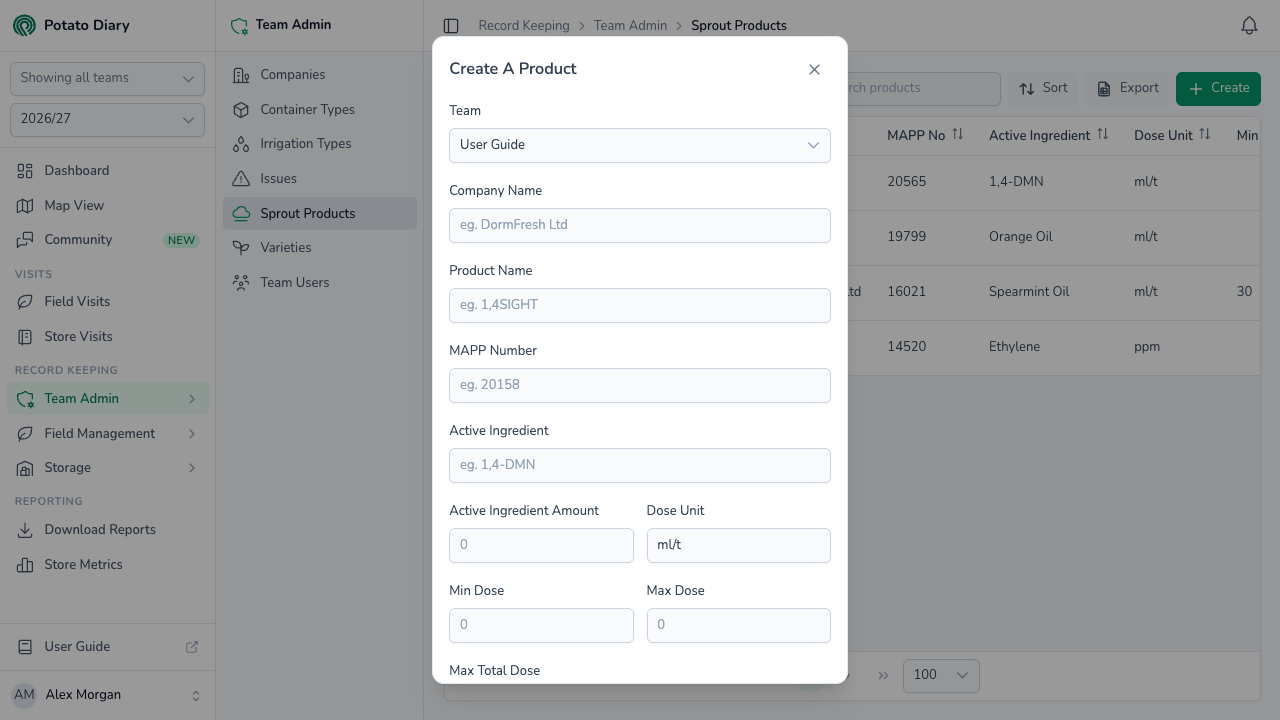Open the Alex Morgan account menu
The width and height of the screenshot is (1280, 720).
click(x=107, y=695)
